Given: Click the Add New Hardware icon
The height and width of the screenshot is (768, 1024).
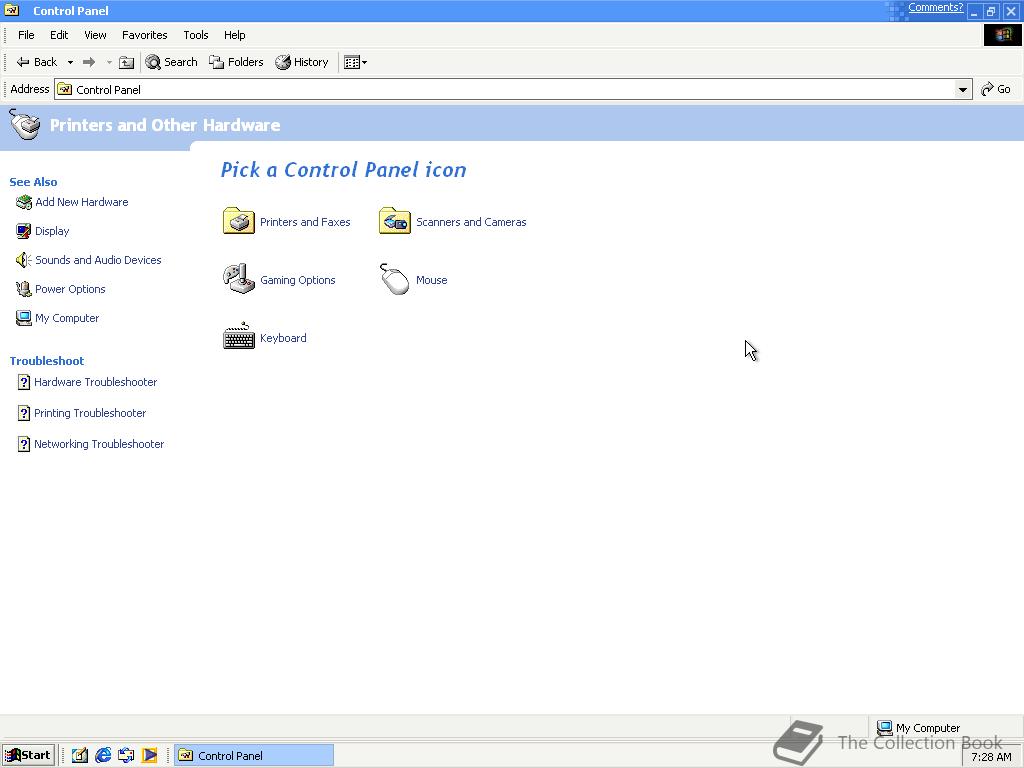Looking at the screenshot, I should coord(24,202).
